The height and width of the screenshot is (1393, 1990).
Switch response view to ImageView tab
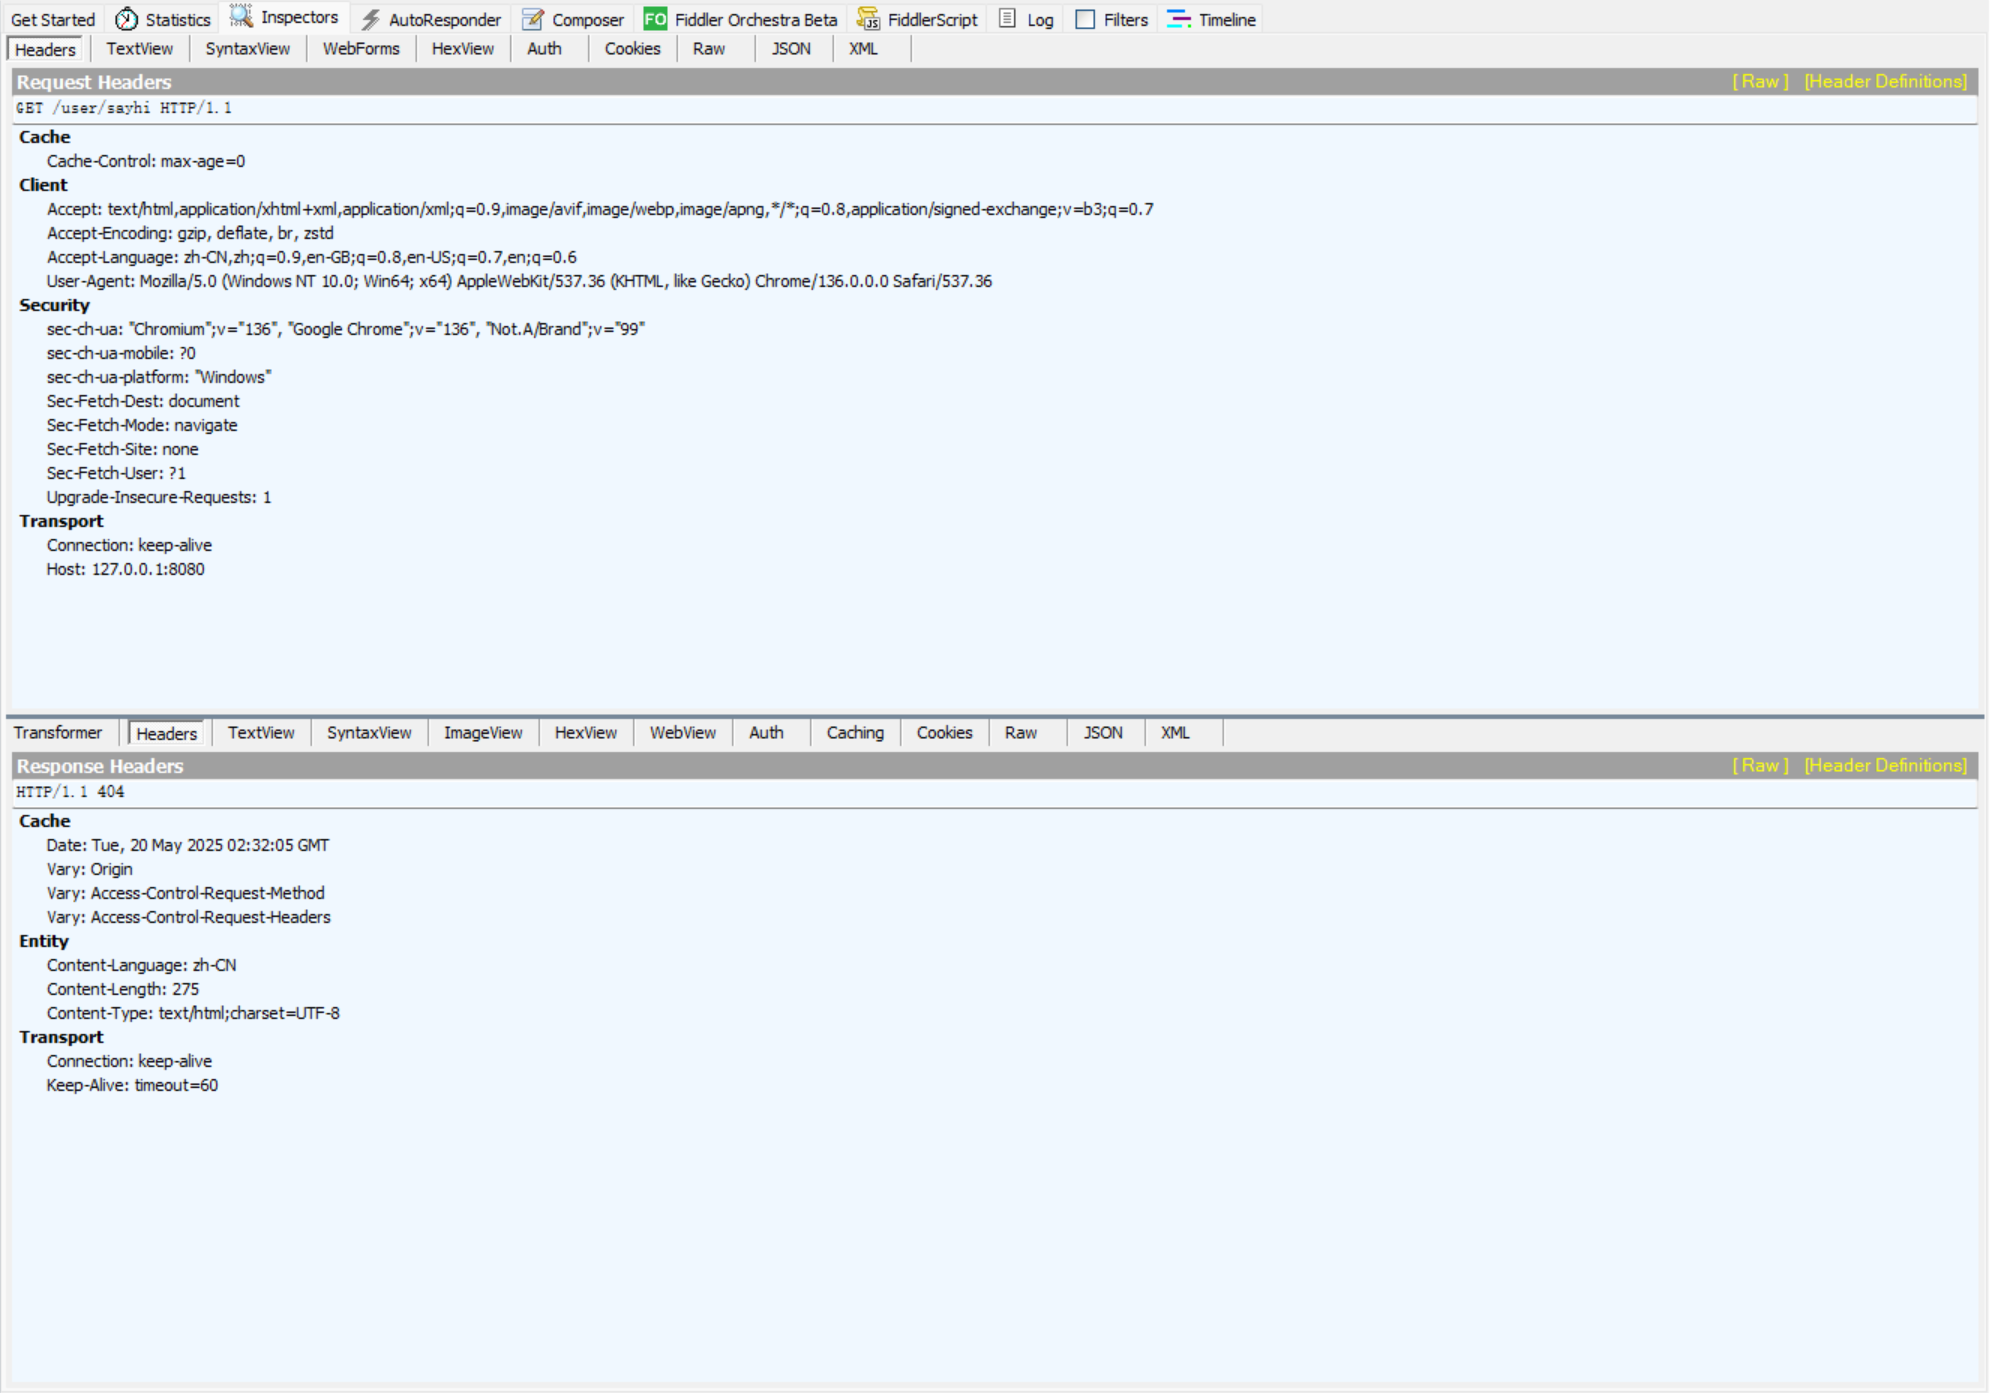(483, 733)
